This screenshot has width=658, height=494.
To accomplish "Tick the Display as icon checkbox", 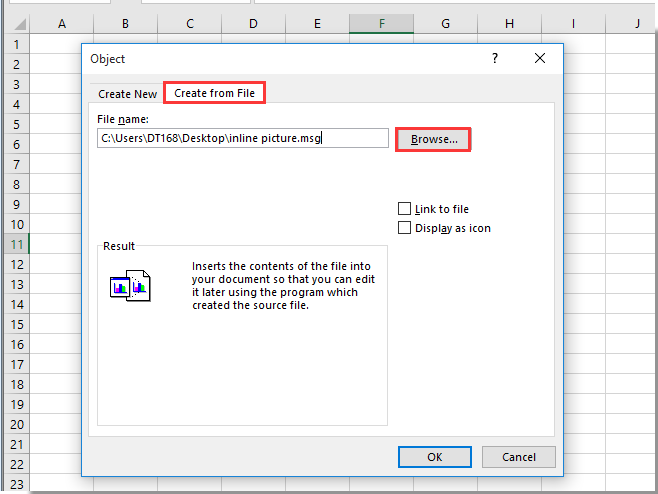I will click(x=405, y=228).
